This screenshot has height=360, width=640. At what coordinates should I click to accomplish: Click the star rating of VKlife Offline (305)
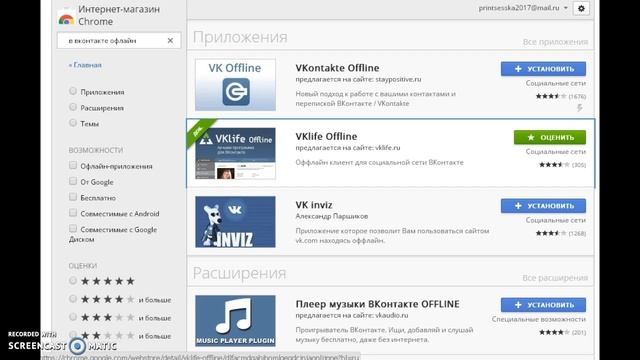pos(554,165)
